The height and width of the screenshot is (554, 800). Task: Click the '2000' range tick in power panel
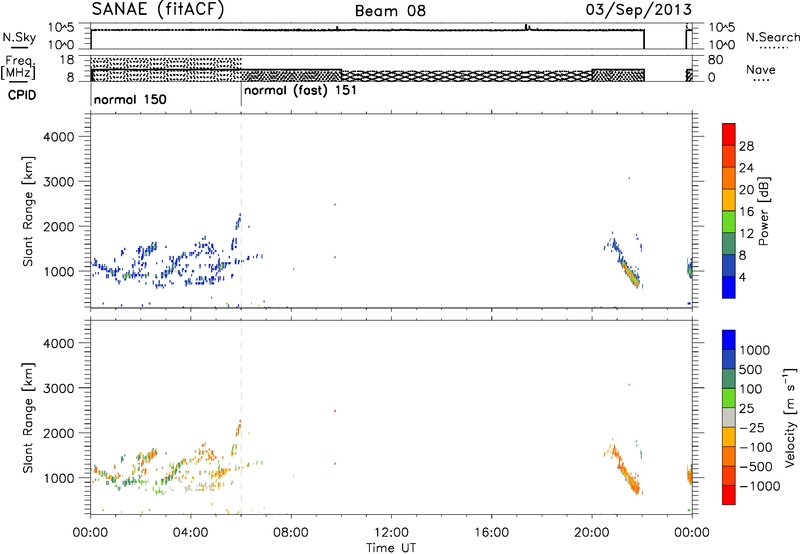coord(58,226)
